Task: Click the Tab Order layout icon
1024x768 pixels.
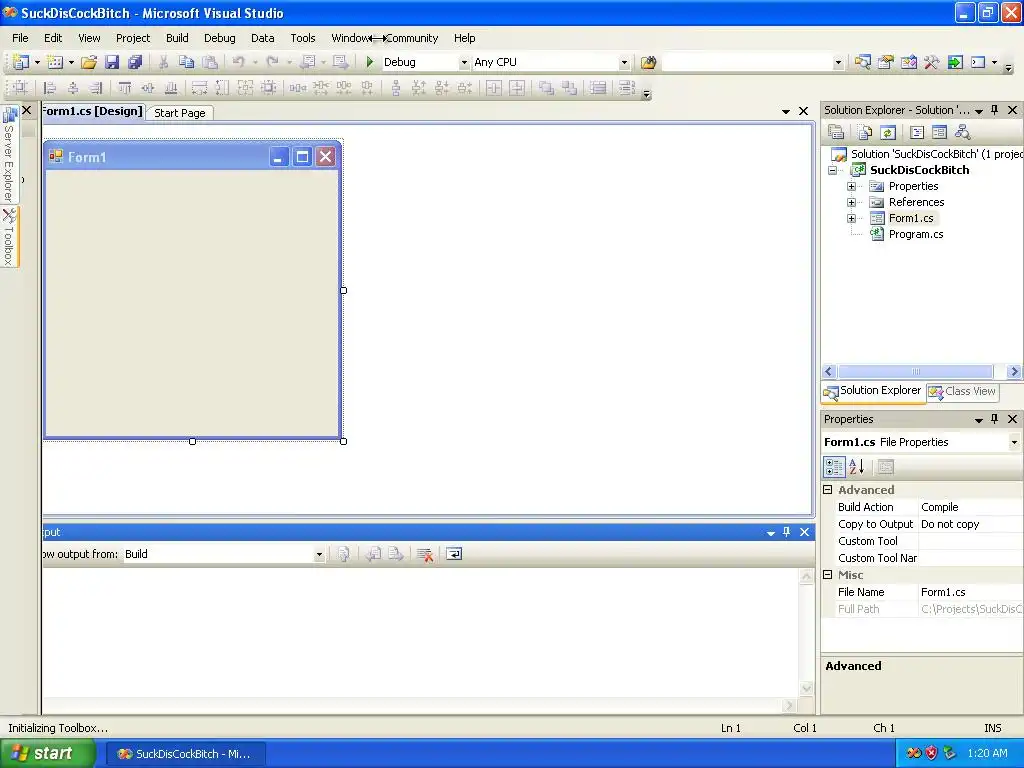Action: point(626,88)
